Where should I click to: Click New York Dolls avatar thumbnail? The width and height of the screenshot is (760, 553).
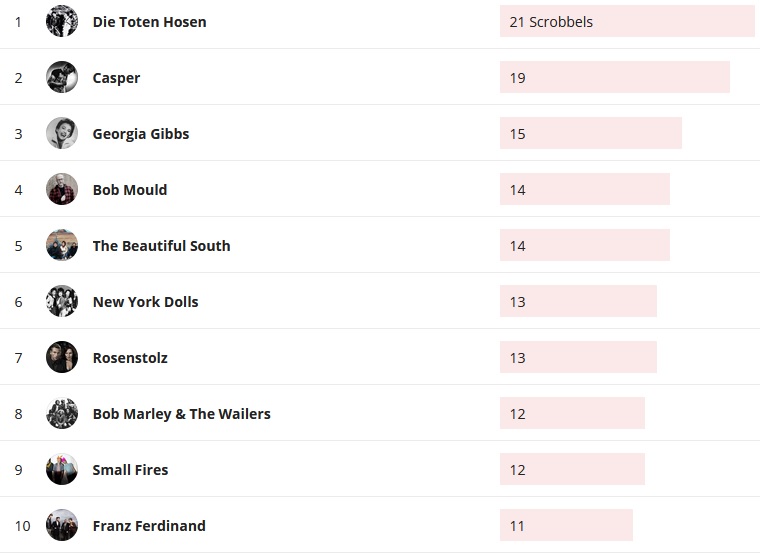(x=62, y=301)
